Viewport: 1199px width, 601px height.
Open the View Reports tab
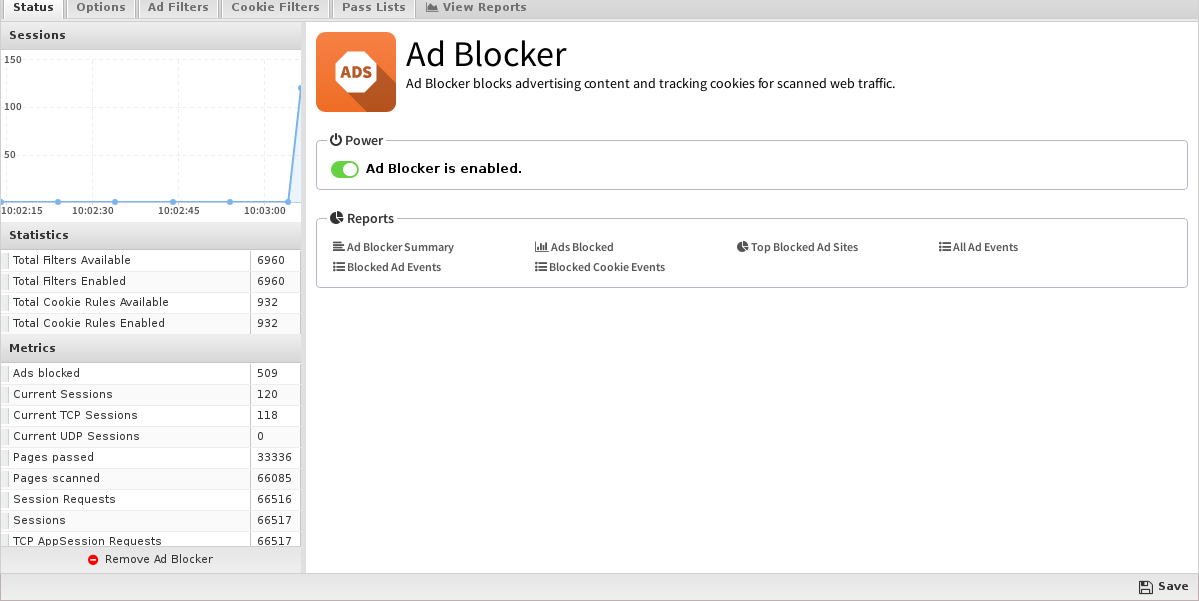coord(476,8)
